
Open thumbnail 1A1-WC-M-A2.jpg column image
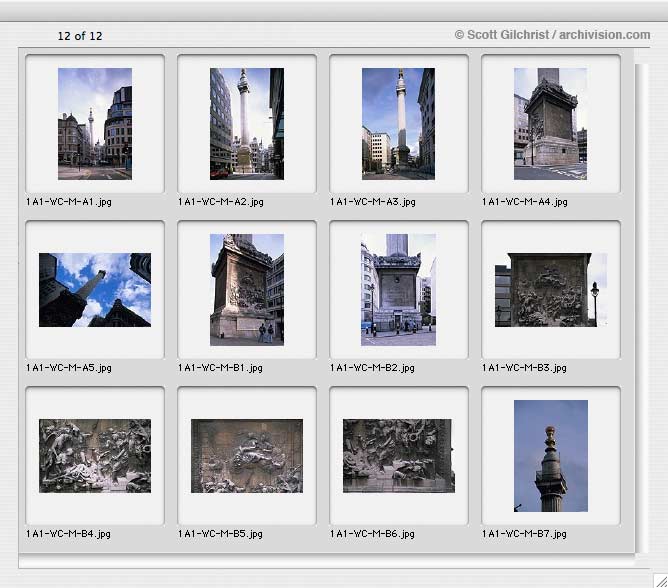[247, 124]
